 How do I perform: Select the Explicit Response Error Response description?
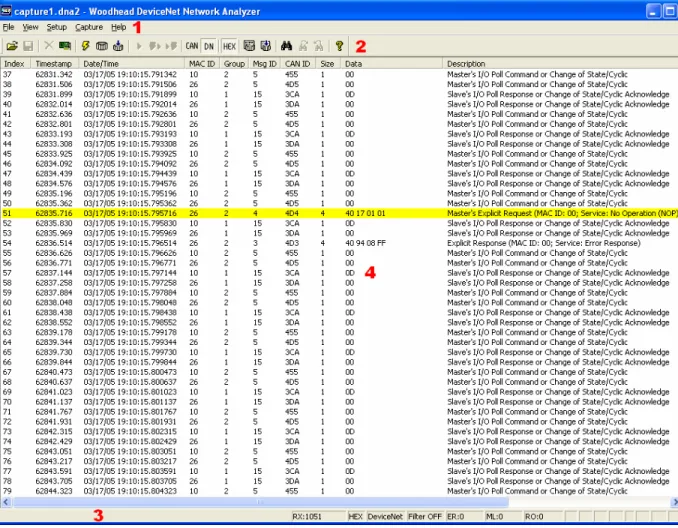pos(544,243)
